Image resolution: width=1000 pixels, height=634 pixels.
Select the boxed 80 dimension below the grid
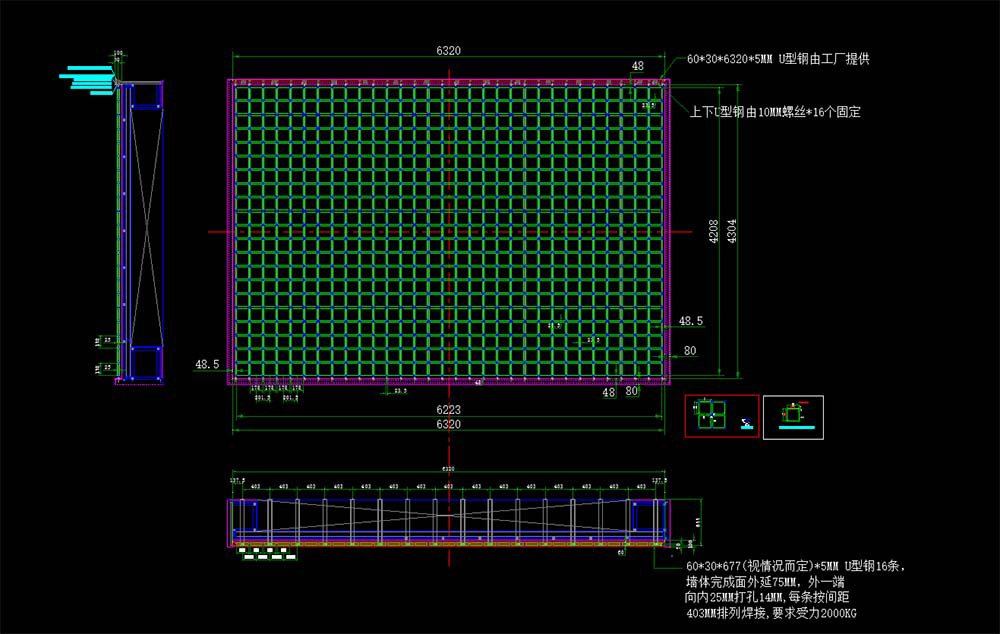click(x=632, y=392)
